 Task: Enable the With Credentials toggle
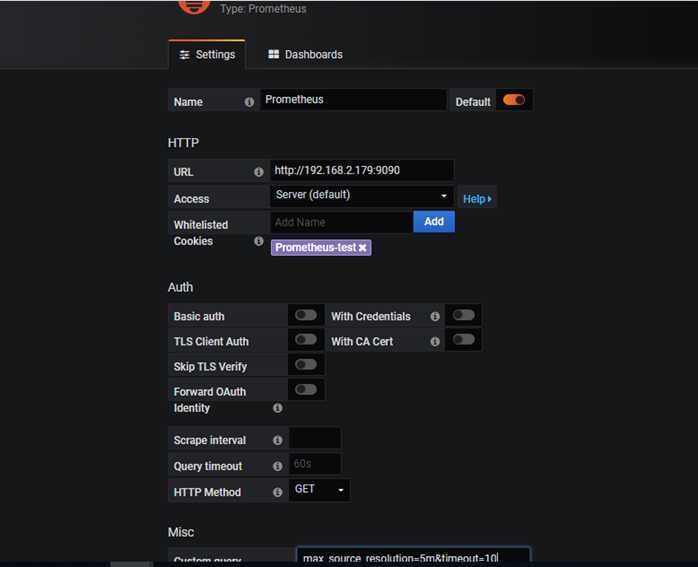click(463, 315)
